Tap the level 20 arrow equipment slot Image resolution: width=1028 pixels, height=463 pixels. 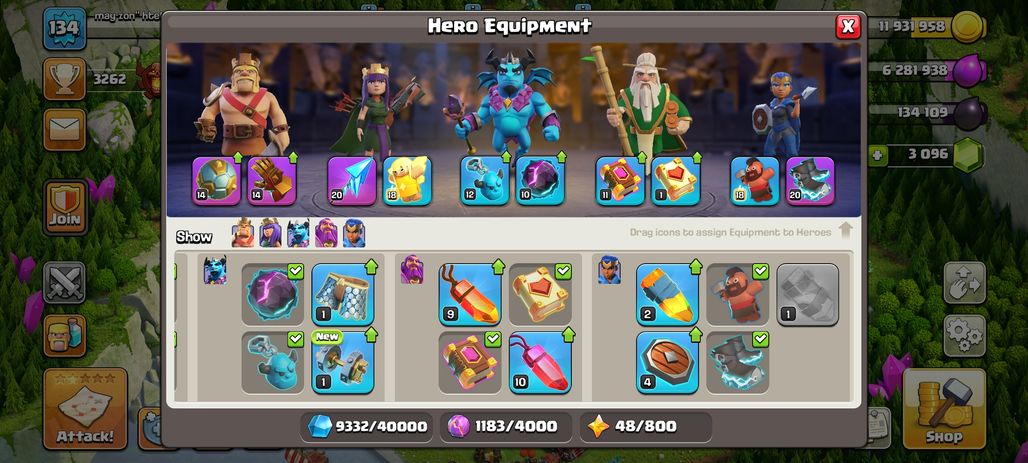[x=352, y=181]
